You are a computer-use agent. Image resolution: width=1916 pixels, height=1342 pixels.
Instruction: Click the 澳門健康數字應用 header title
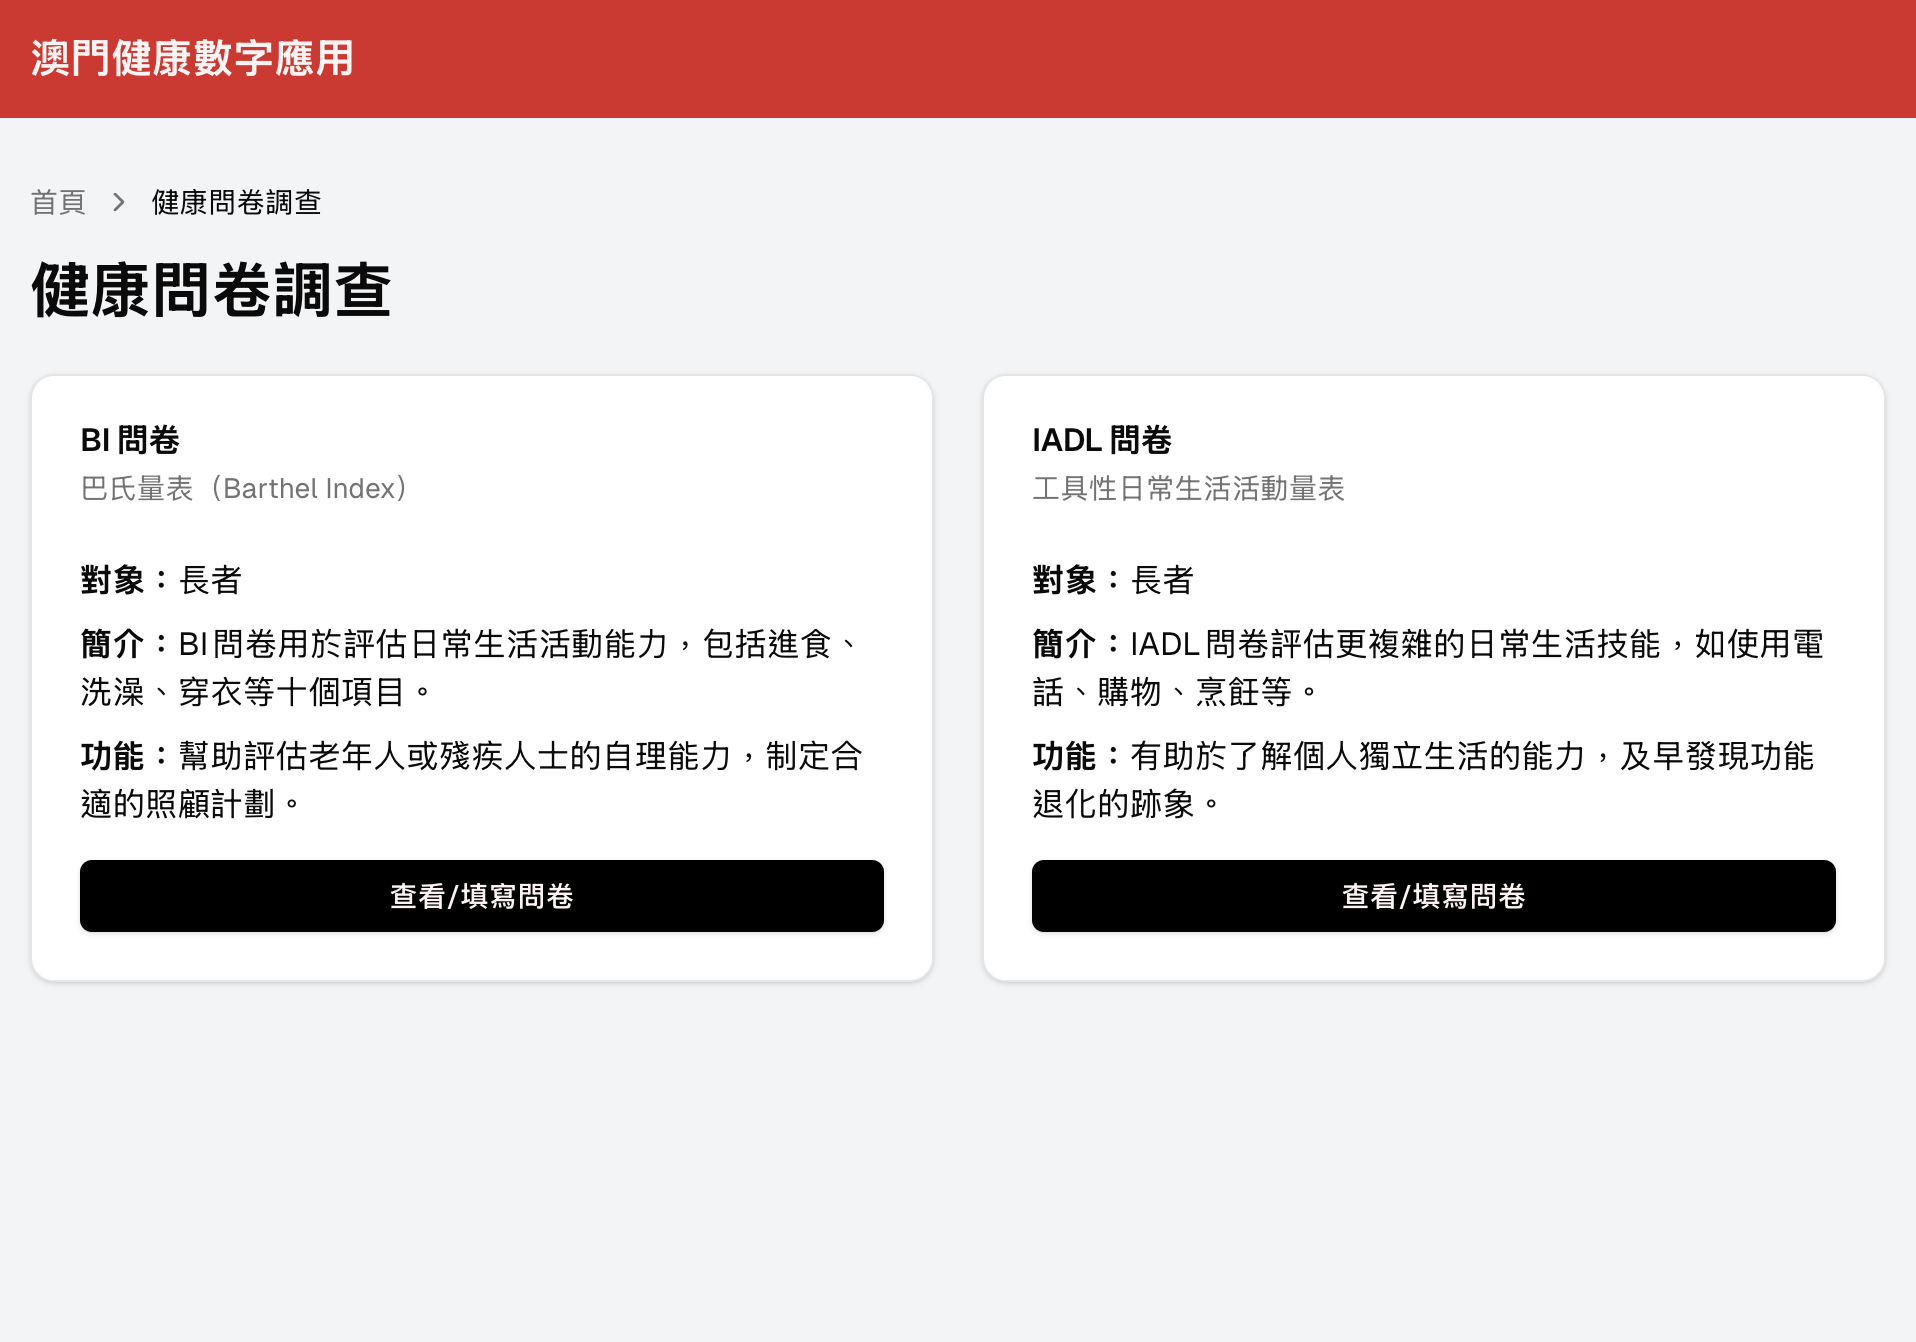(x=192, y=58)
